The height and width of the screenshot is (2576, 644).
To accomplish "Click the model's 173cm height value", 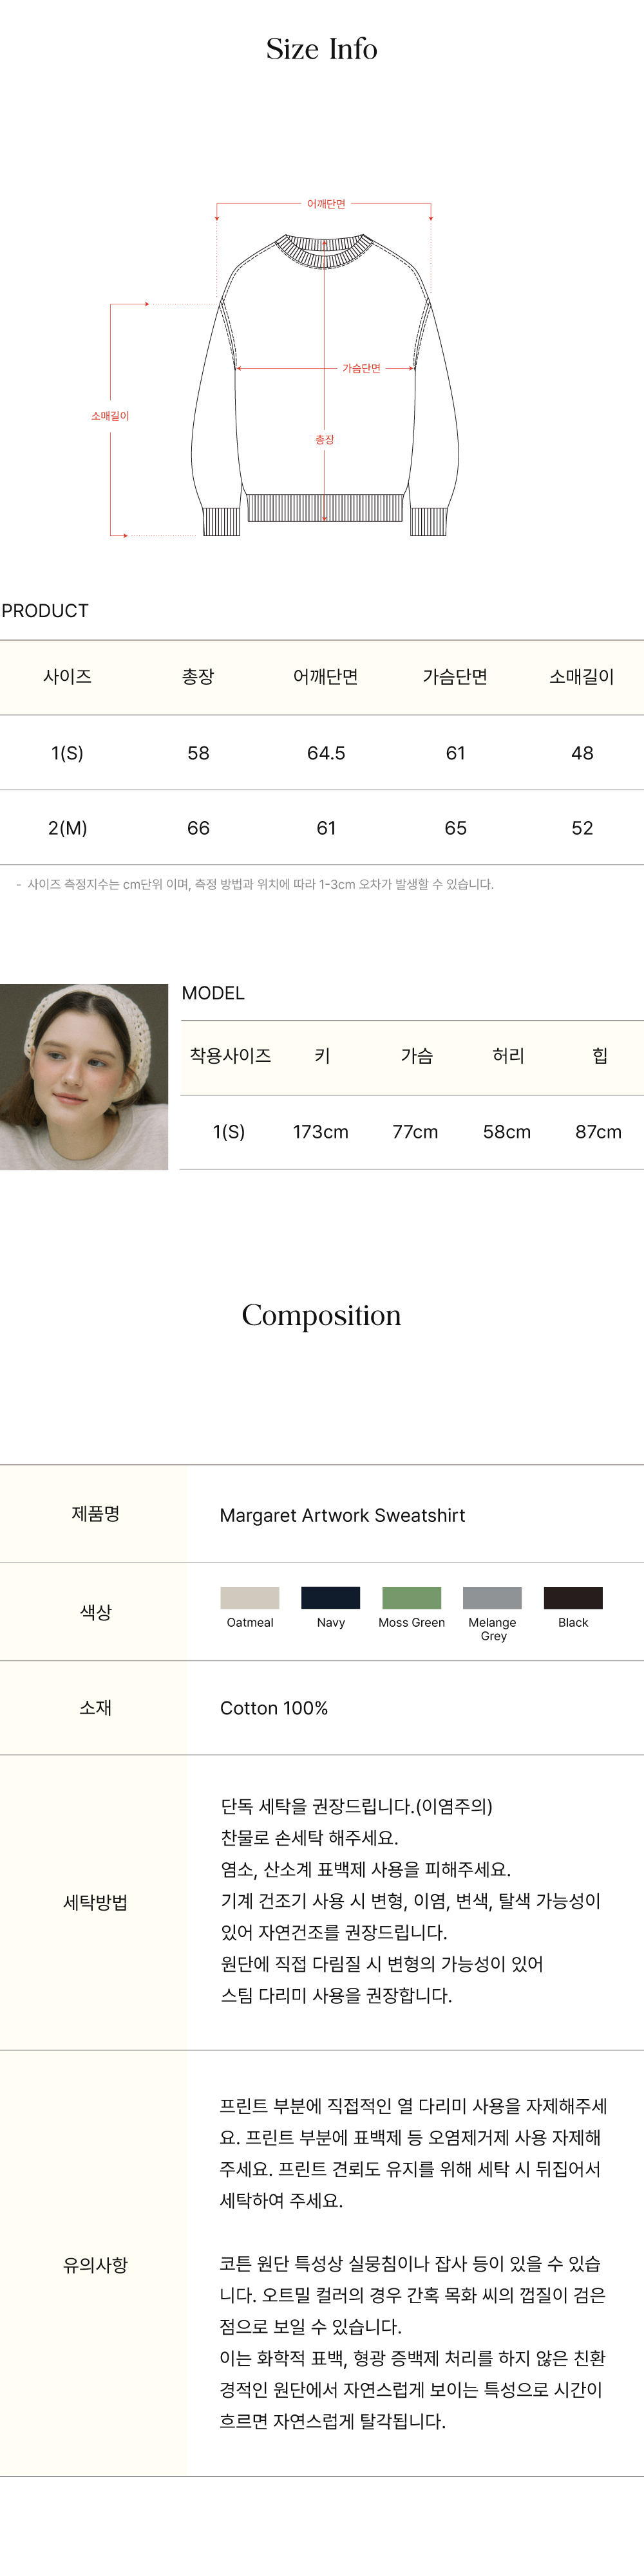I will point(320,1132).
